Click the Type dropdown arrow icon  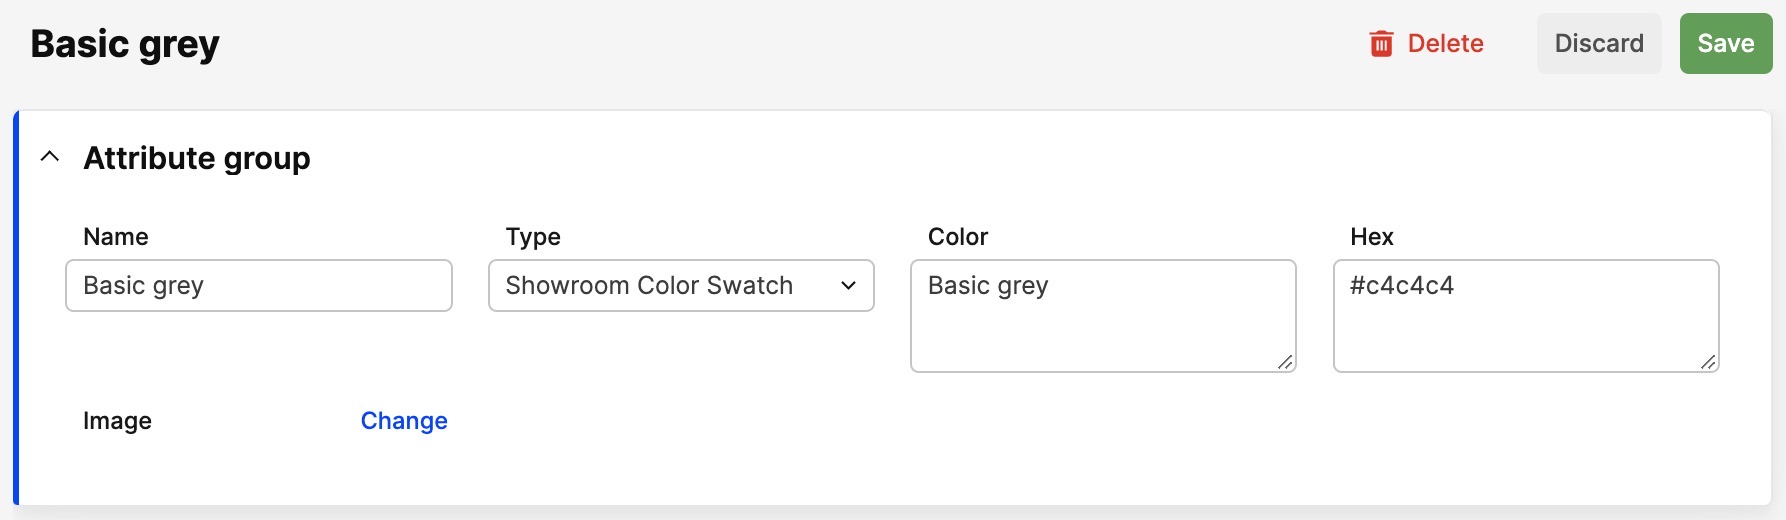coord(849,286)
